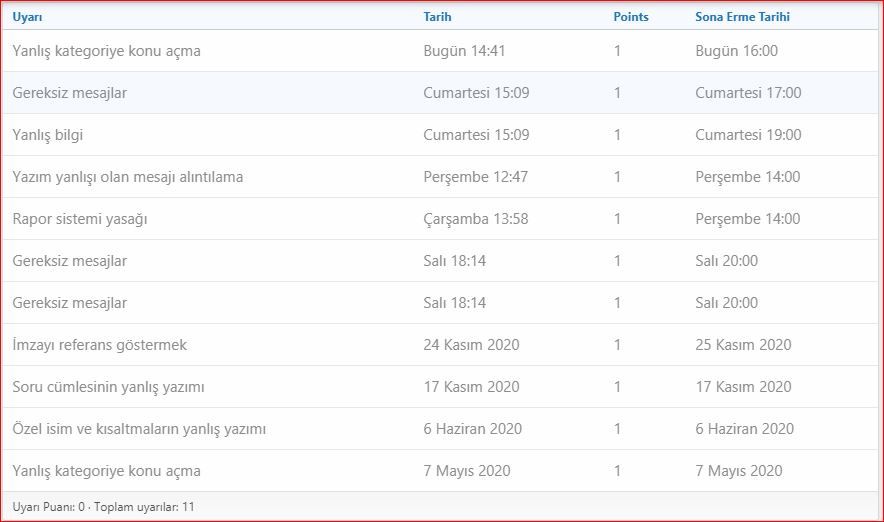Select Özel isim ve kısaltmaların yanlış yazımı

[139, 429]
